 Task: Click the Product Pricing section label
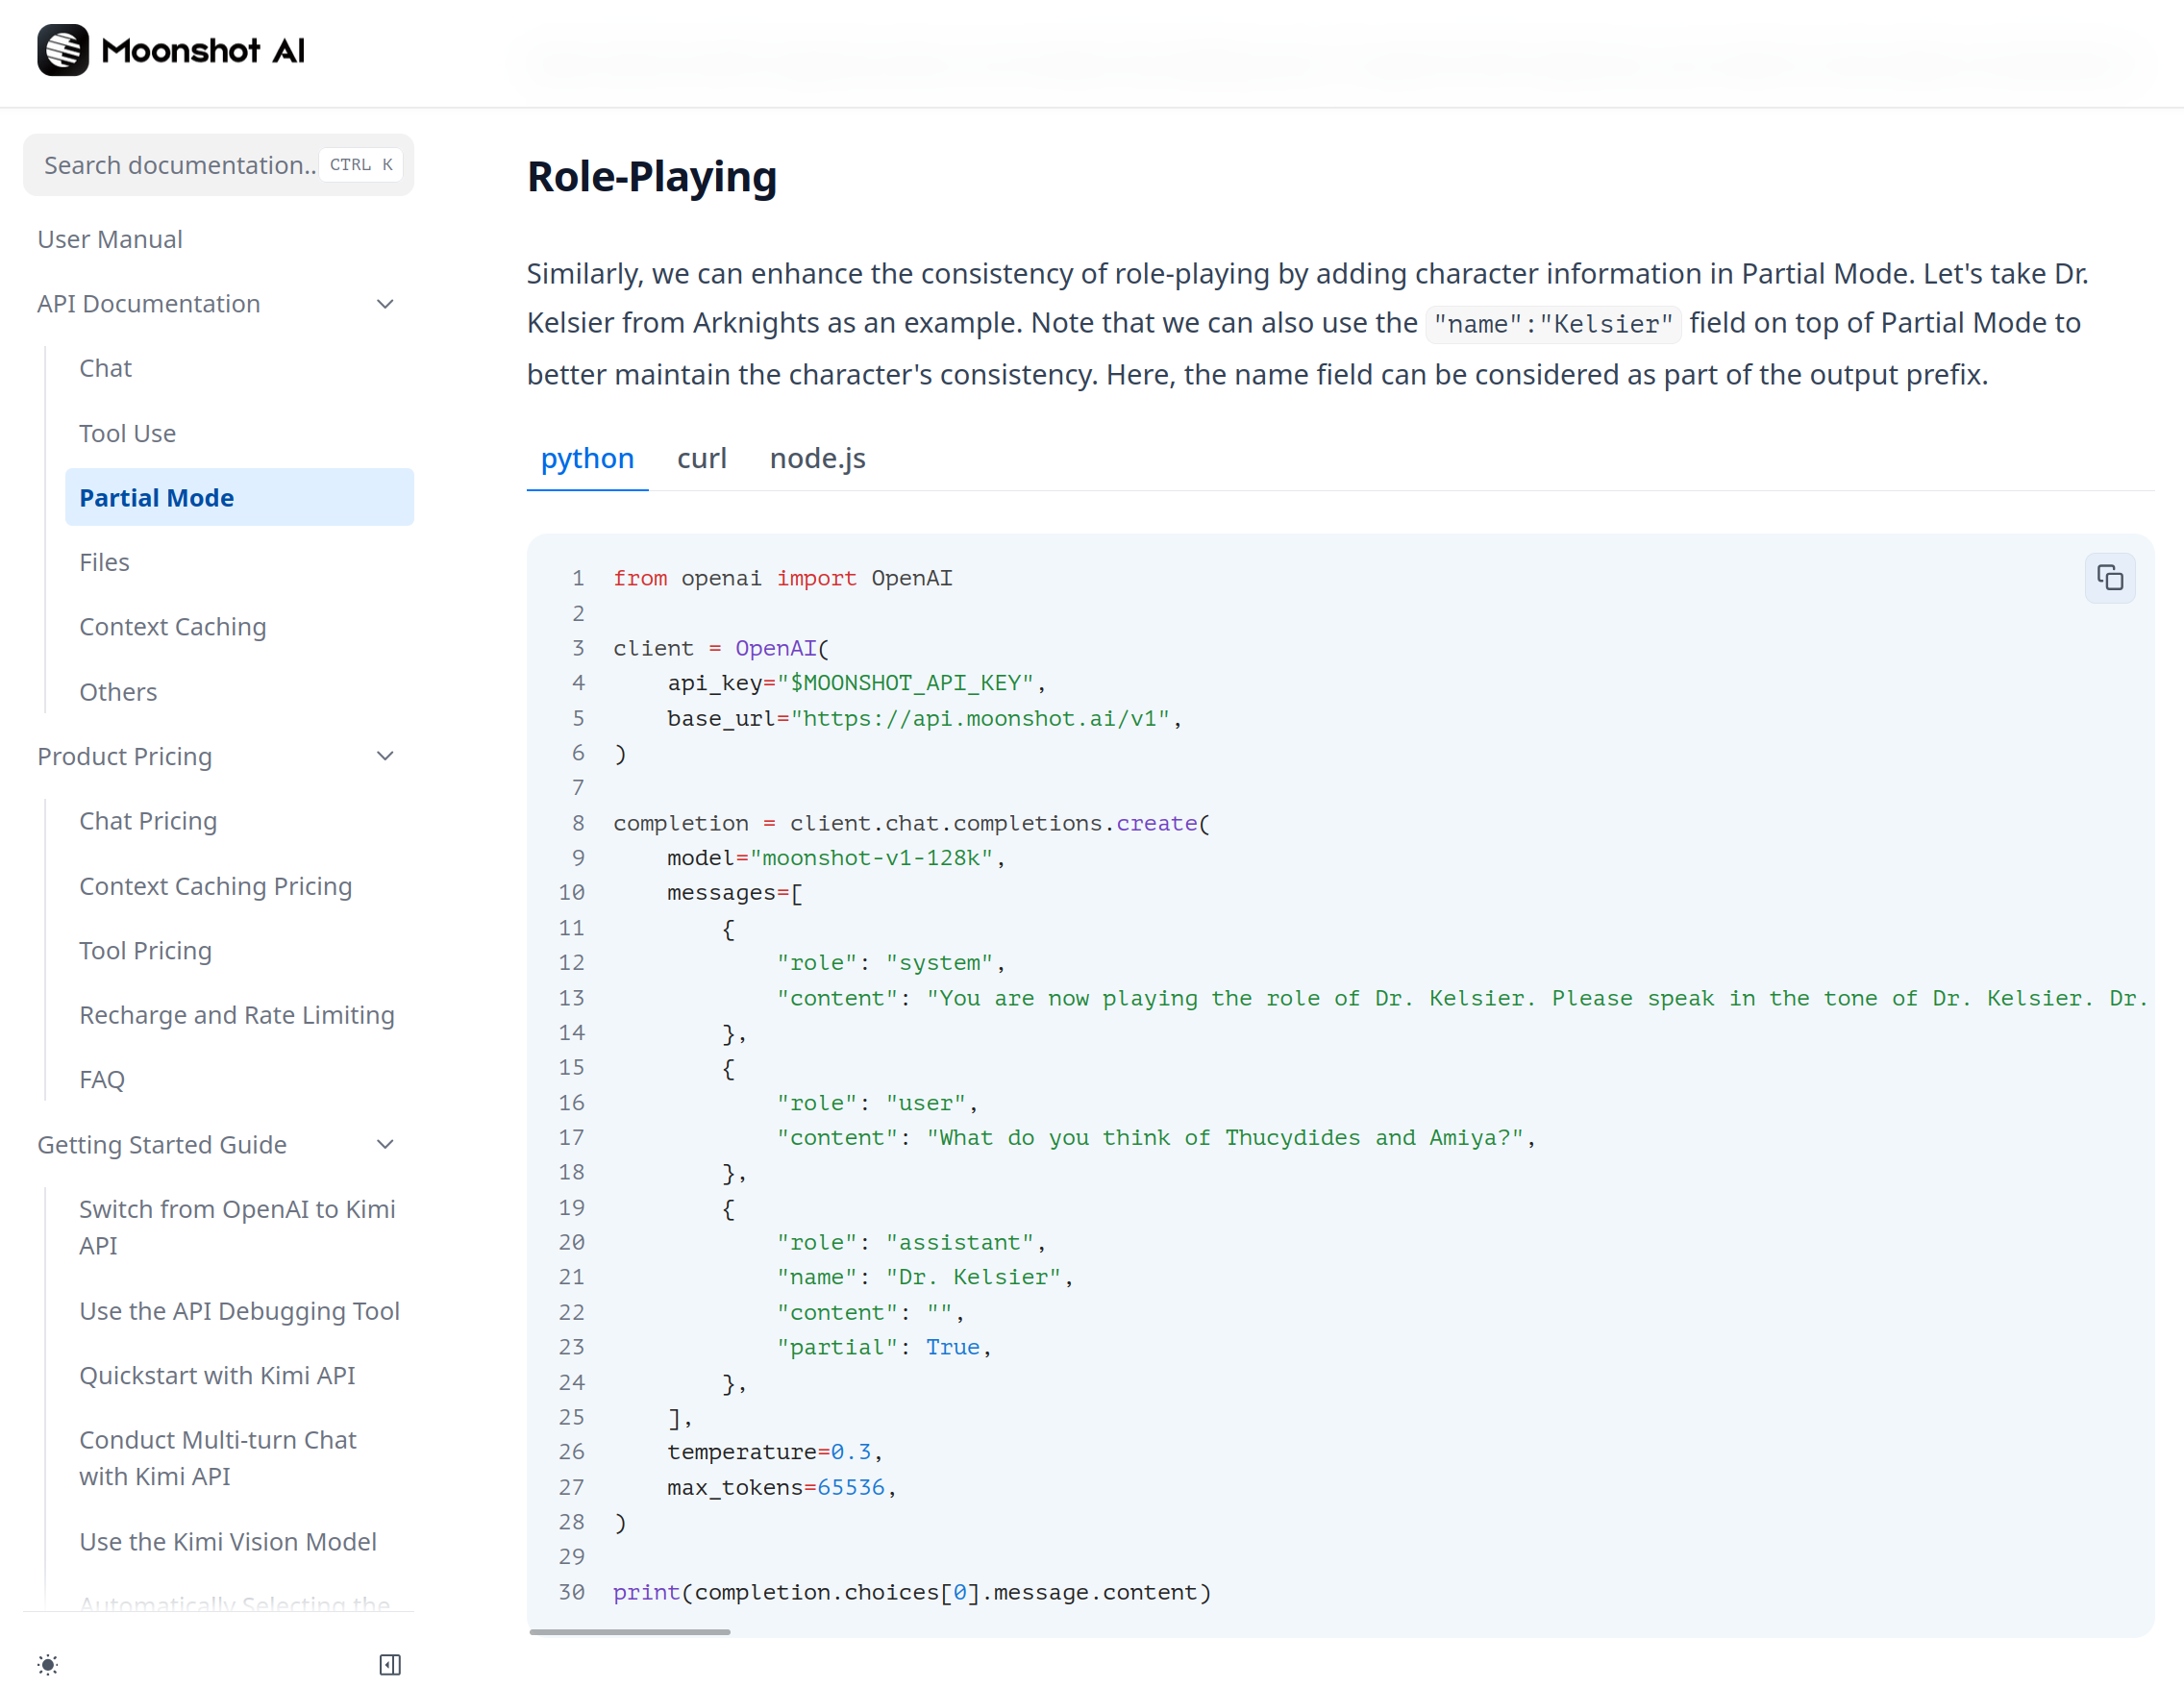124,756
